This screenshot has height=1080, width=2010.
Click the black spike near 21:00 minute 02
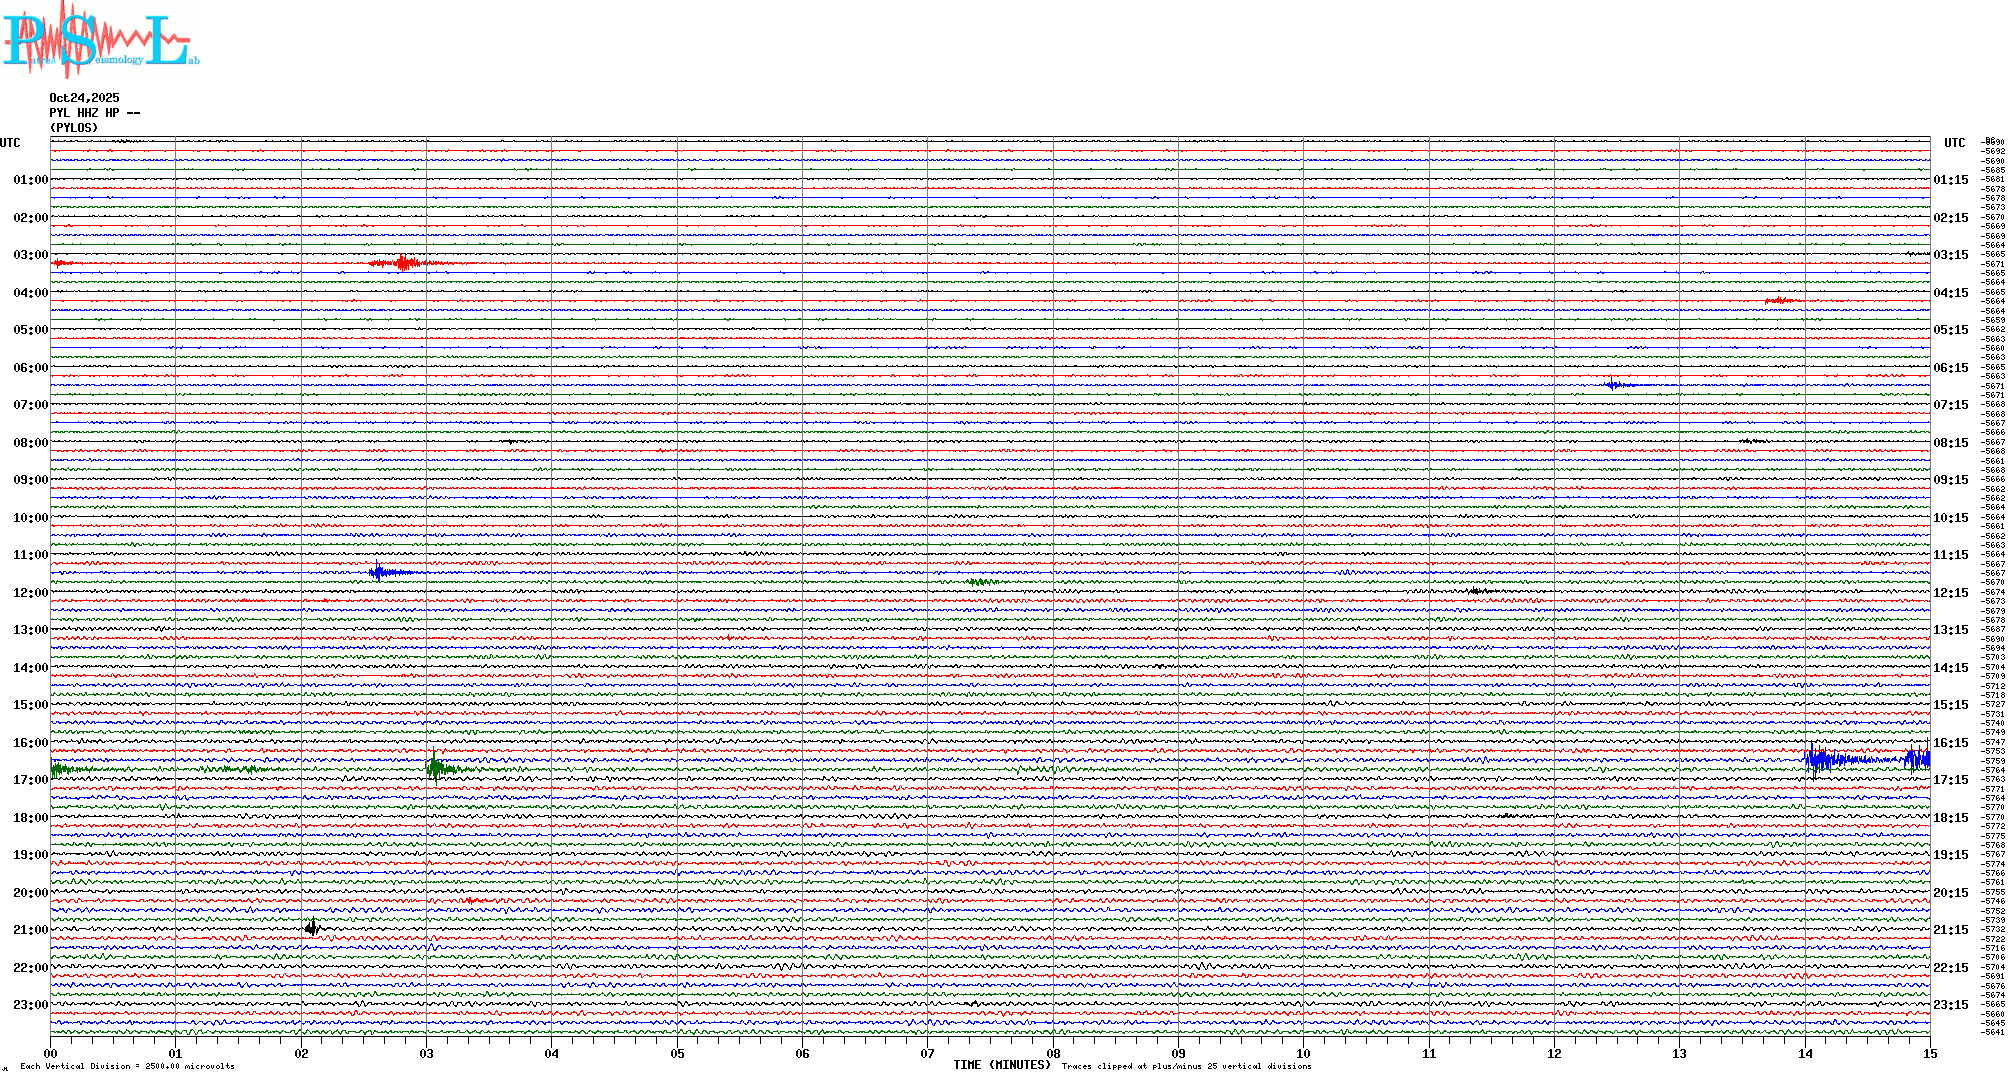(x=312, y=928)
